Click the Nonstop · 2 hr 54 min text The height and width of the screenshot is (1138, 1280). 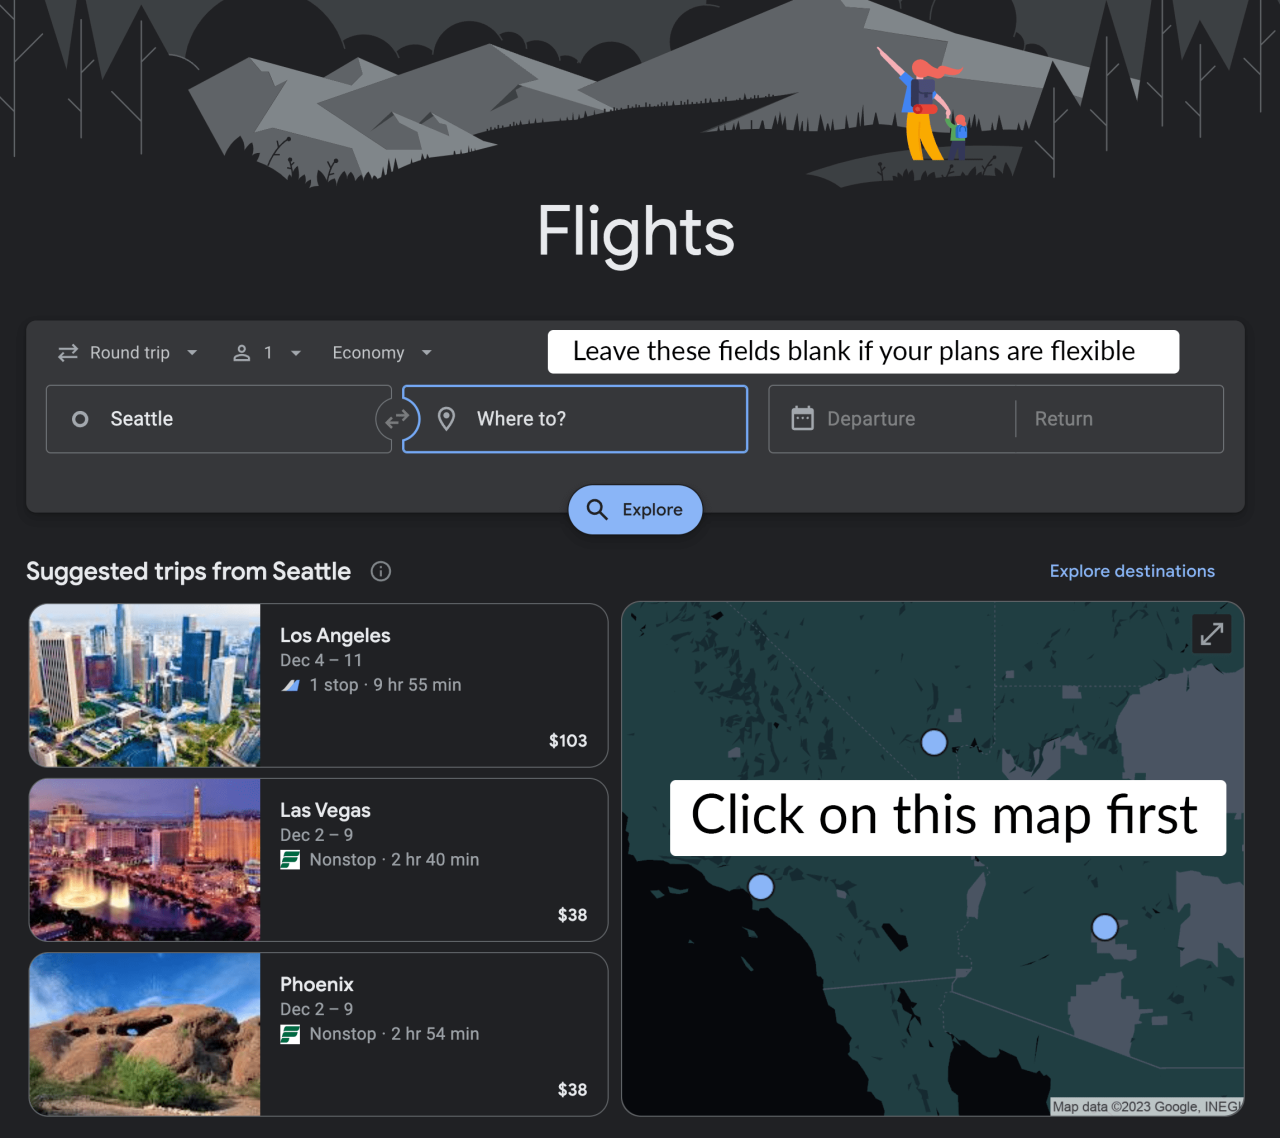pyautogui.click(x=394, y=1034)
